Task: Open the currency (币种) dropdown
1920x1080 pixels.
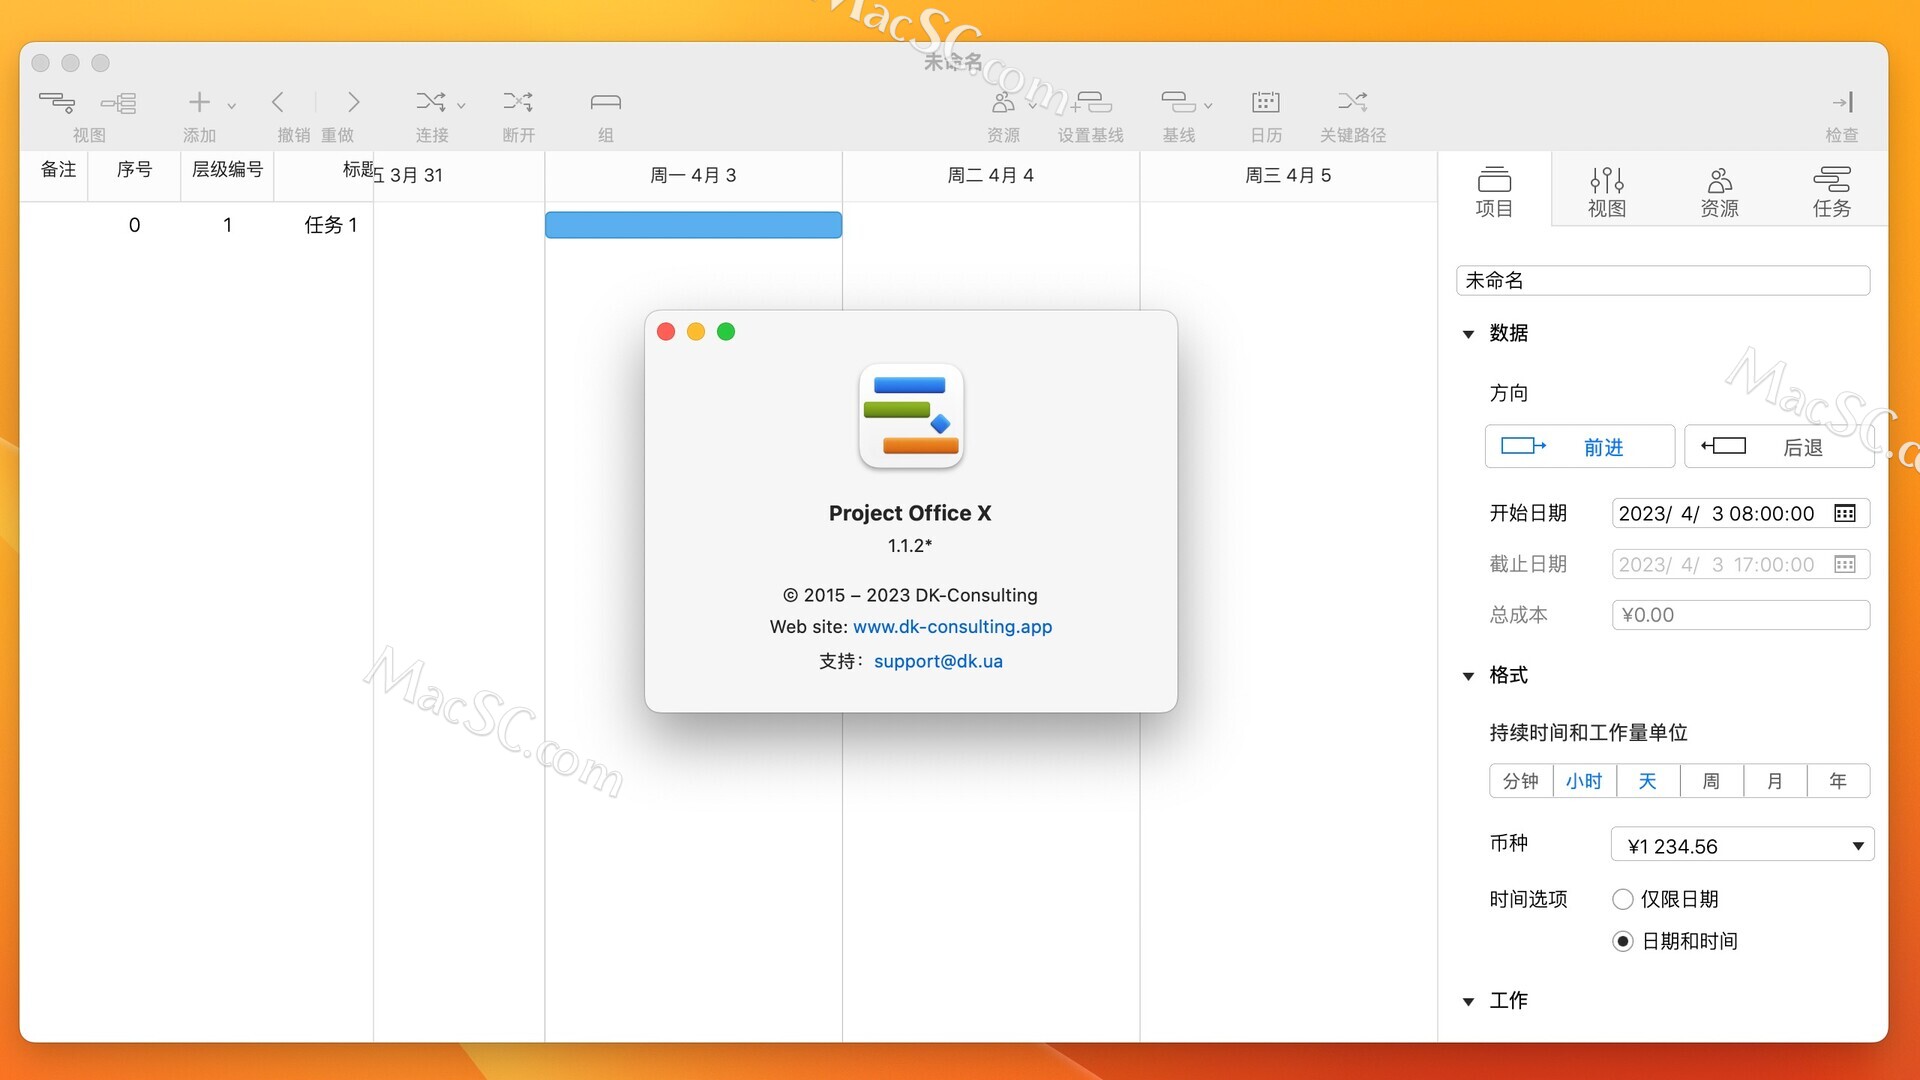Action: click(1742, 845)
